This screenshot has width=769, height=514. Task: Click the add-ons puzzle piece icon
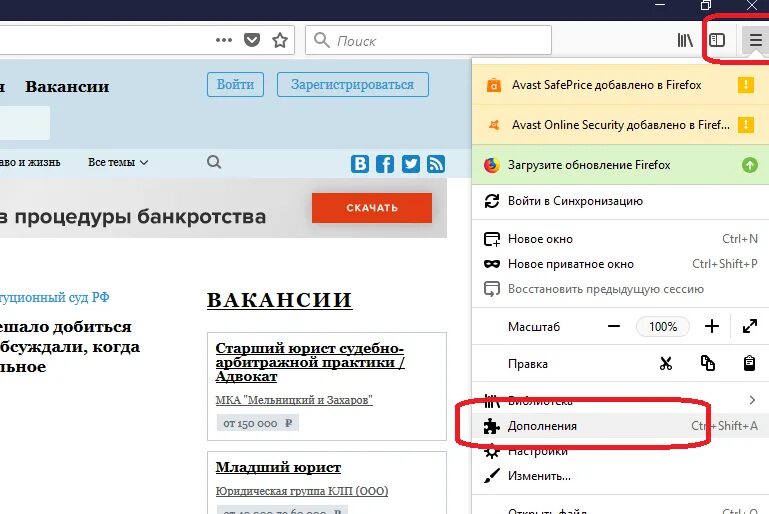pyautogui.click(x=491, y=426)
